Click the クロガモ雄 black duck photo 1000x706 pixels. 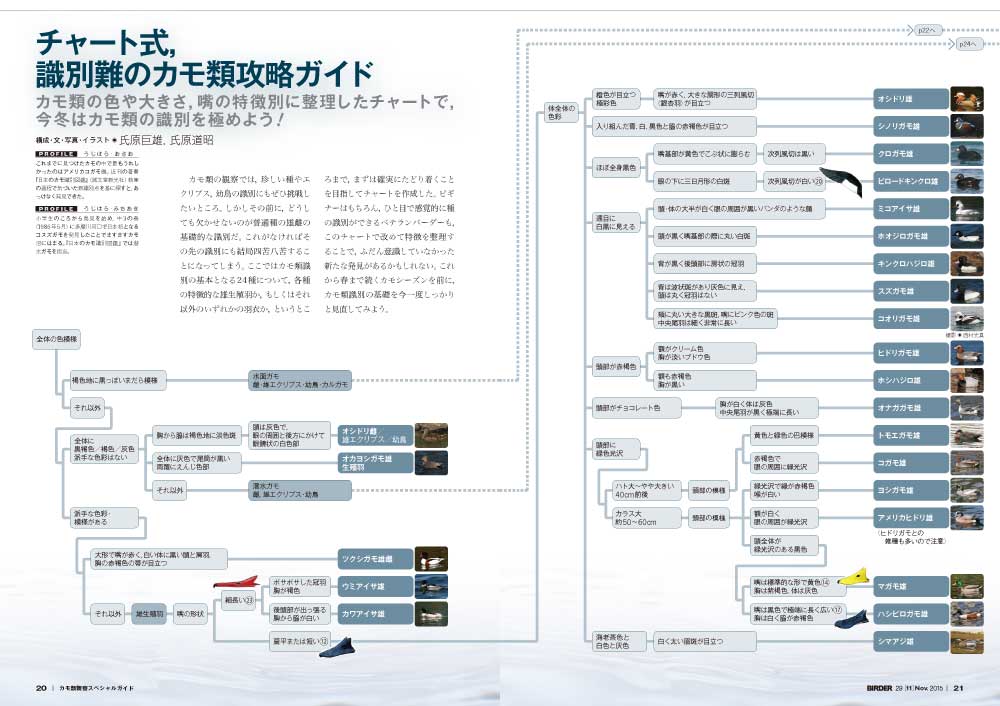tap(967, 154)
